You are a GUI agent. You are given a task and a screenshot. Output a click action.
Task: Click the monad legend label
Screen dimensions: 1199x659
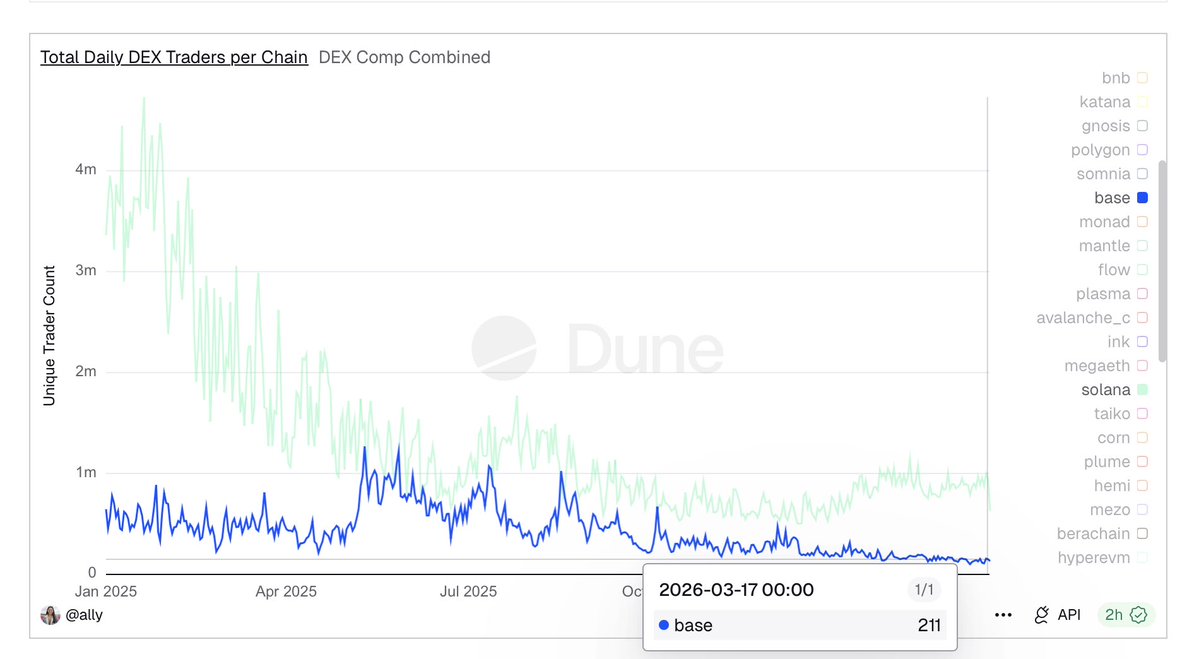pos(1104,222)
